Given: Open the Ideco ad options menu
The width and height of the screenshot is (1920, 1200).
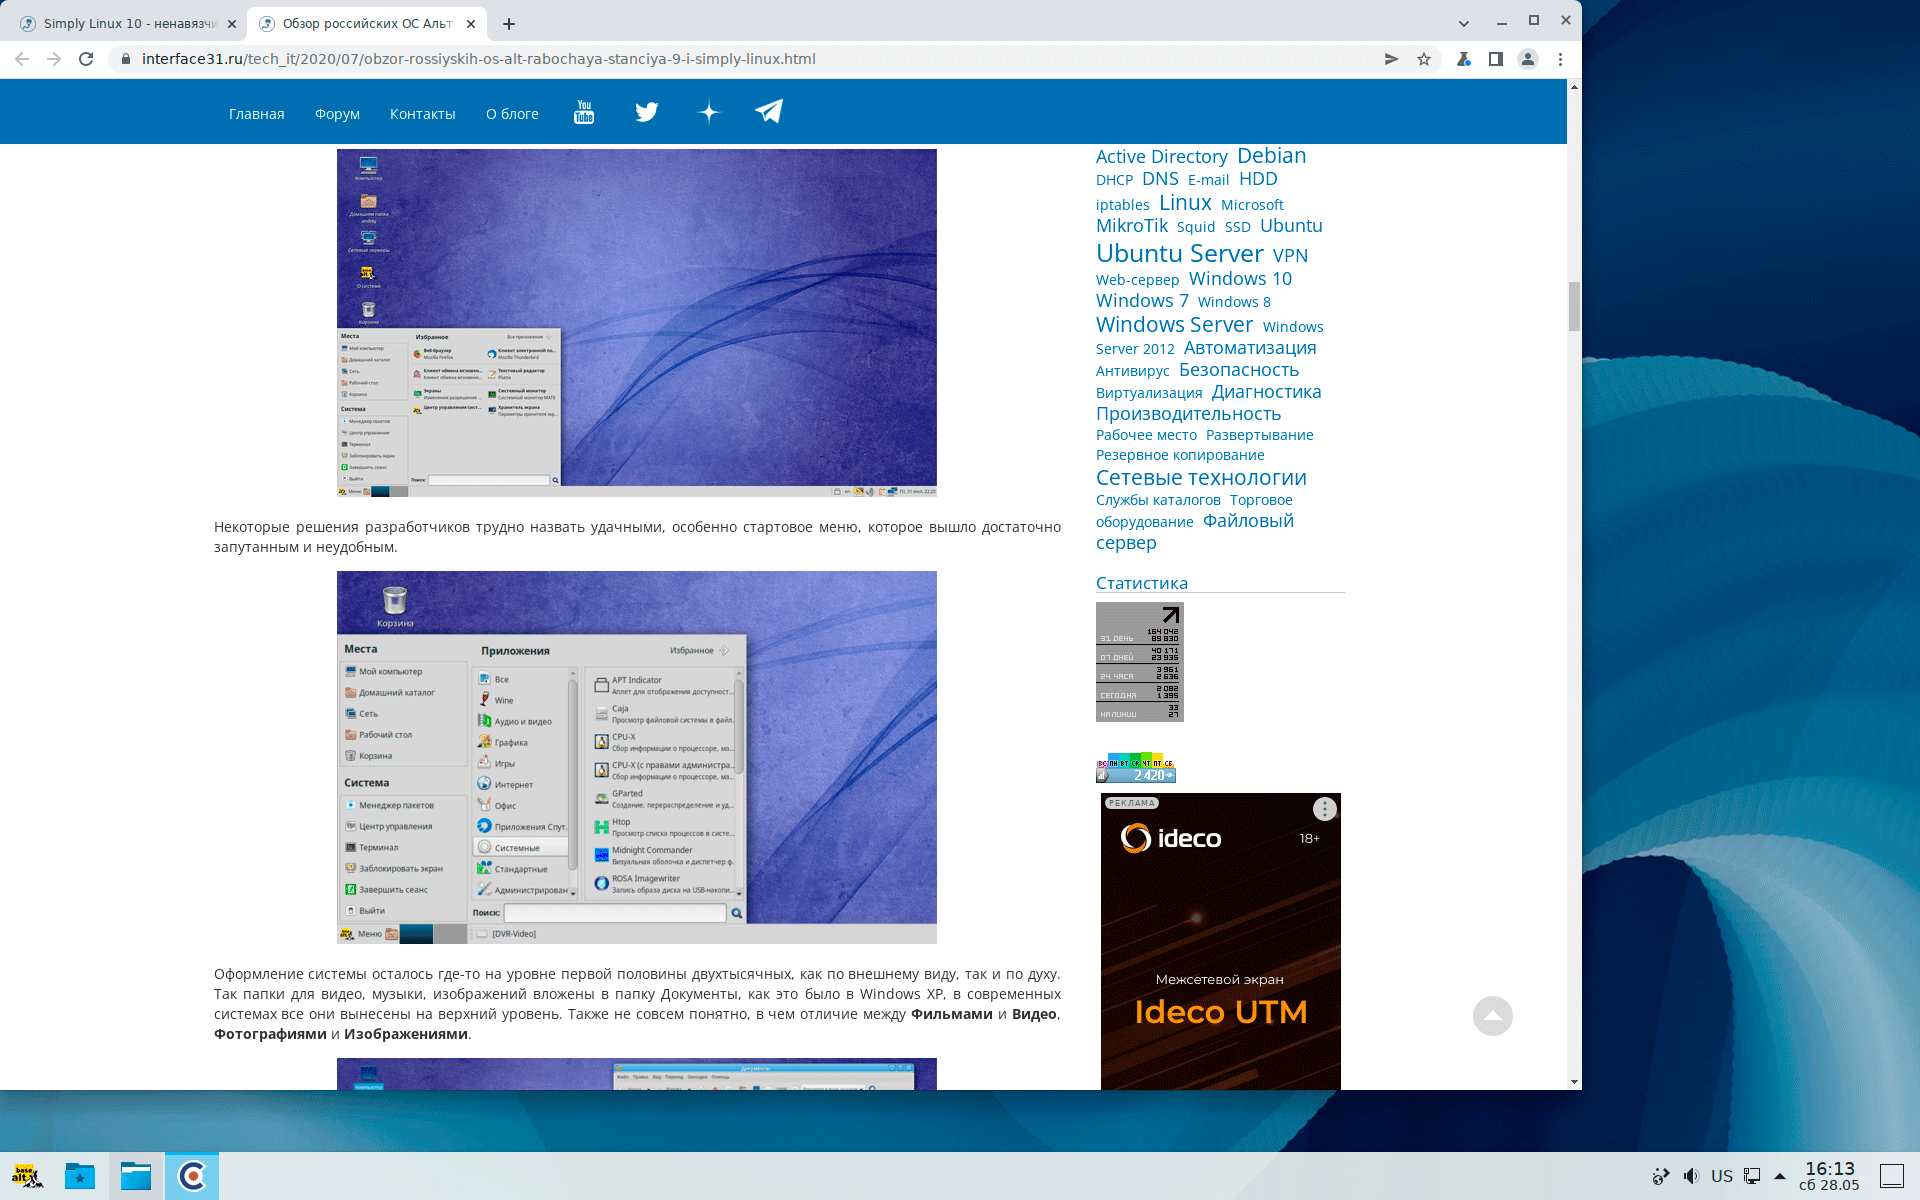Looking at the screenshot, I should click(1324, 809).
